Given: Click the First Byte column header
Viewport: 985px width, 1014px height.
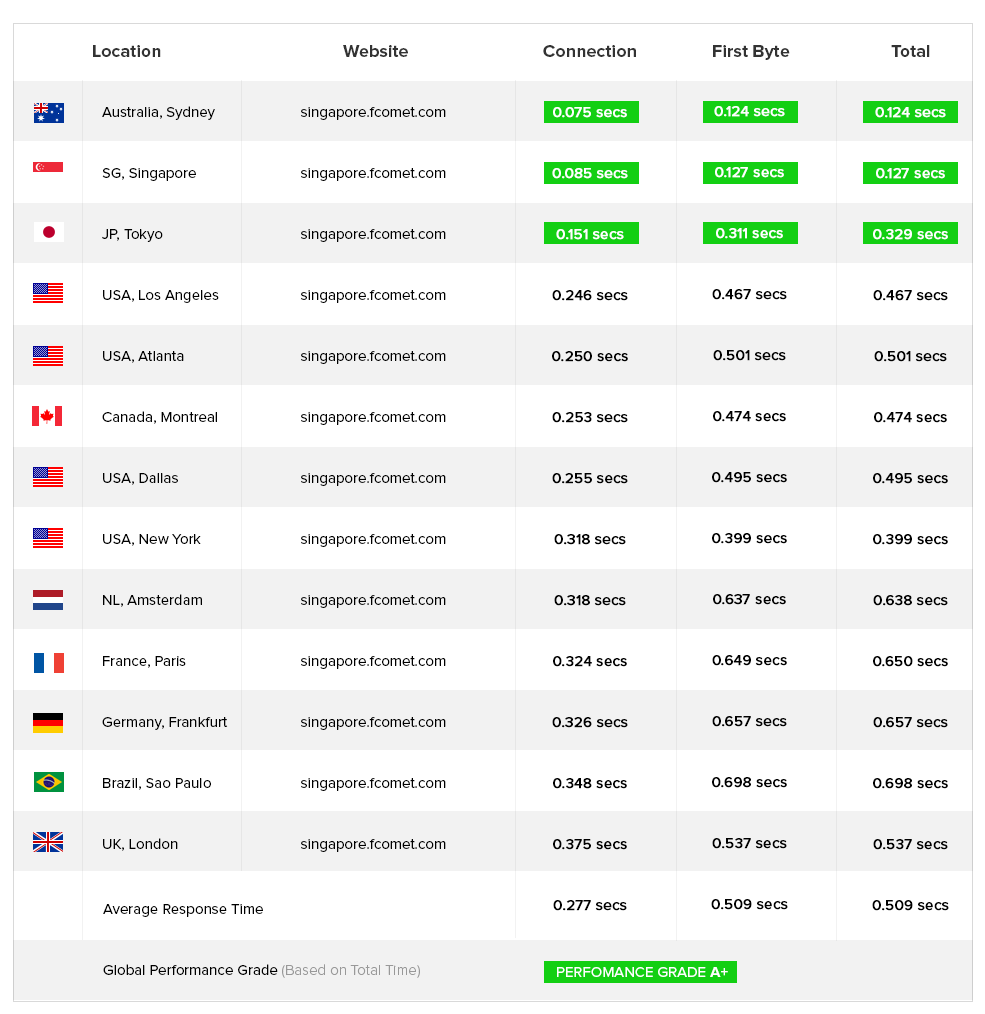Looking at the screenshot, I should point(750,52).
